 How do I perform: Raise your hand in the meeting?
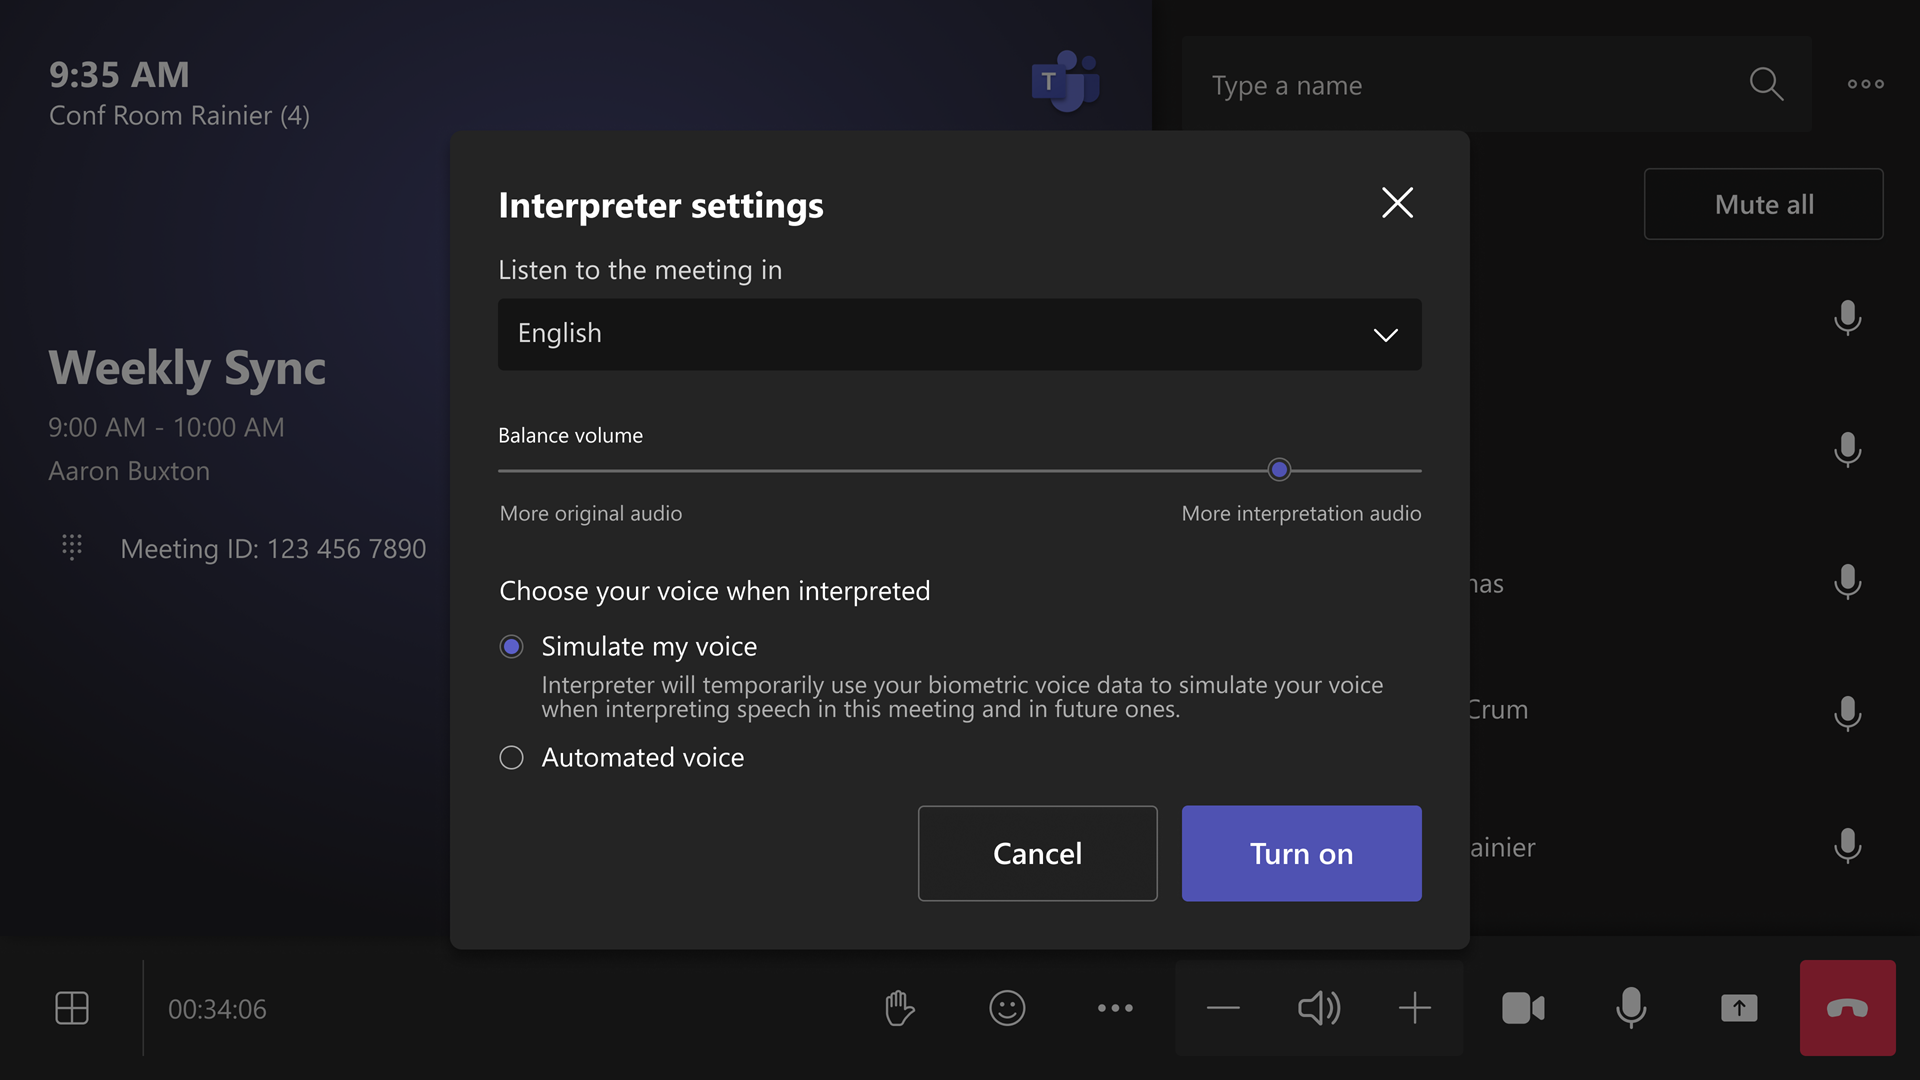899,1008
